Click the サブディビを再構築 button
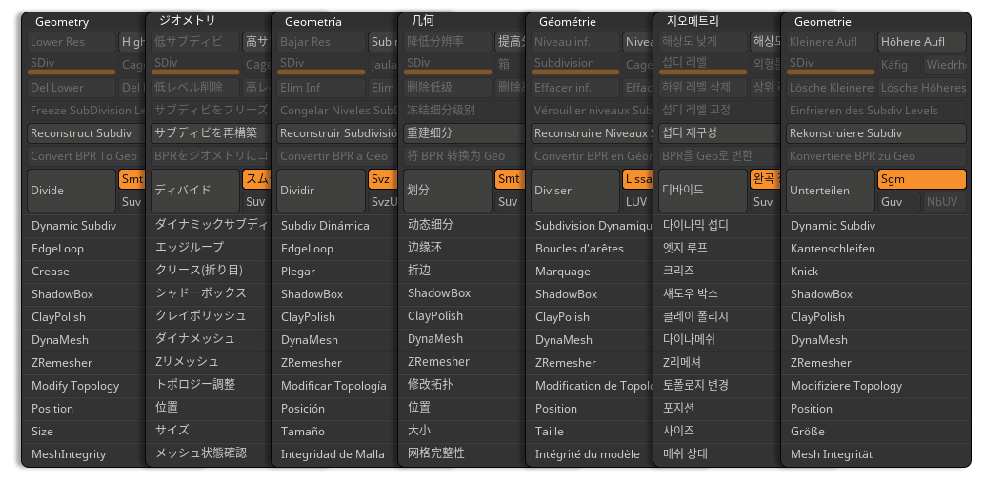The image size is (996, 485). pyautogui.click(x=212, y=133)
